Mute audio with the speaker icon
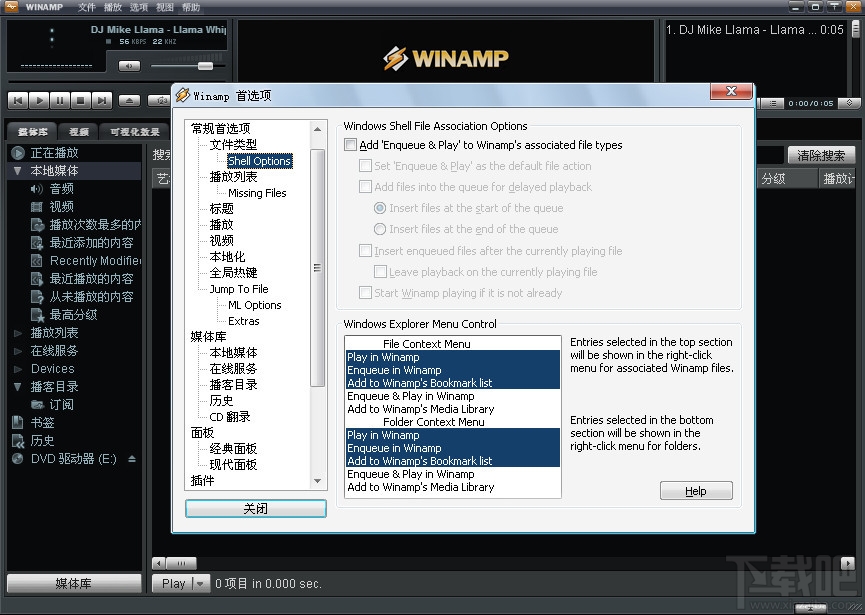 coord(131,65)
